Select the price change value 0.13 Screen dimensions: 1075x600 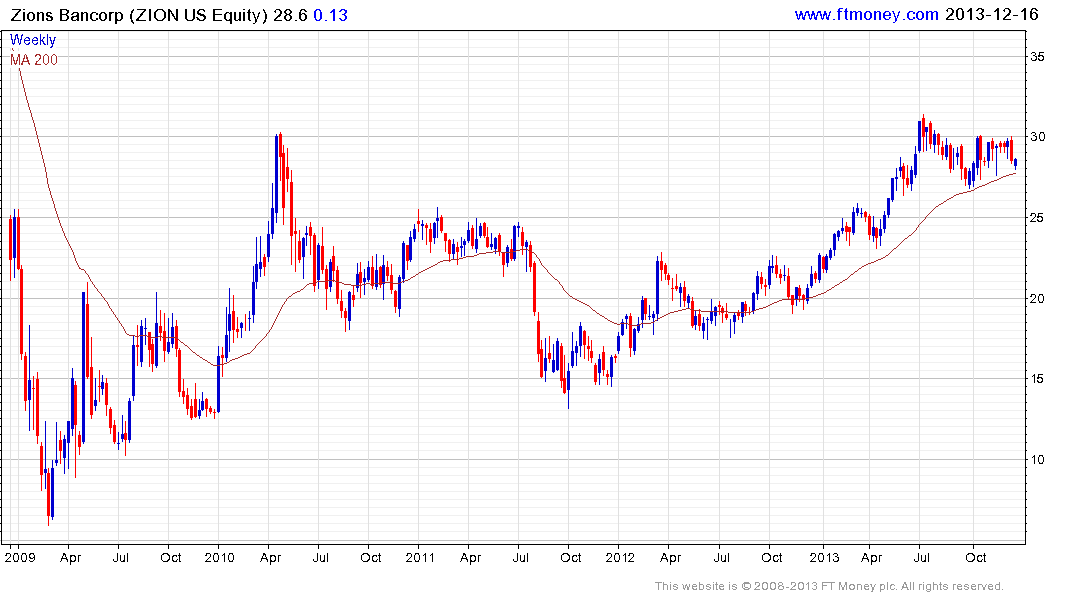330,15
